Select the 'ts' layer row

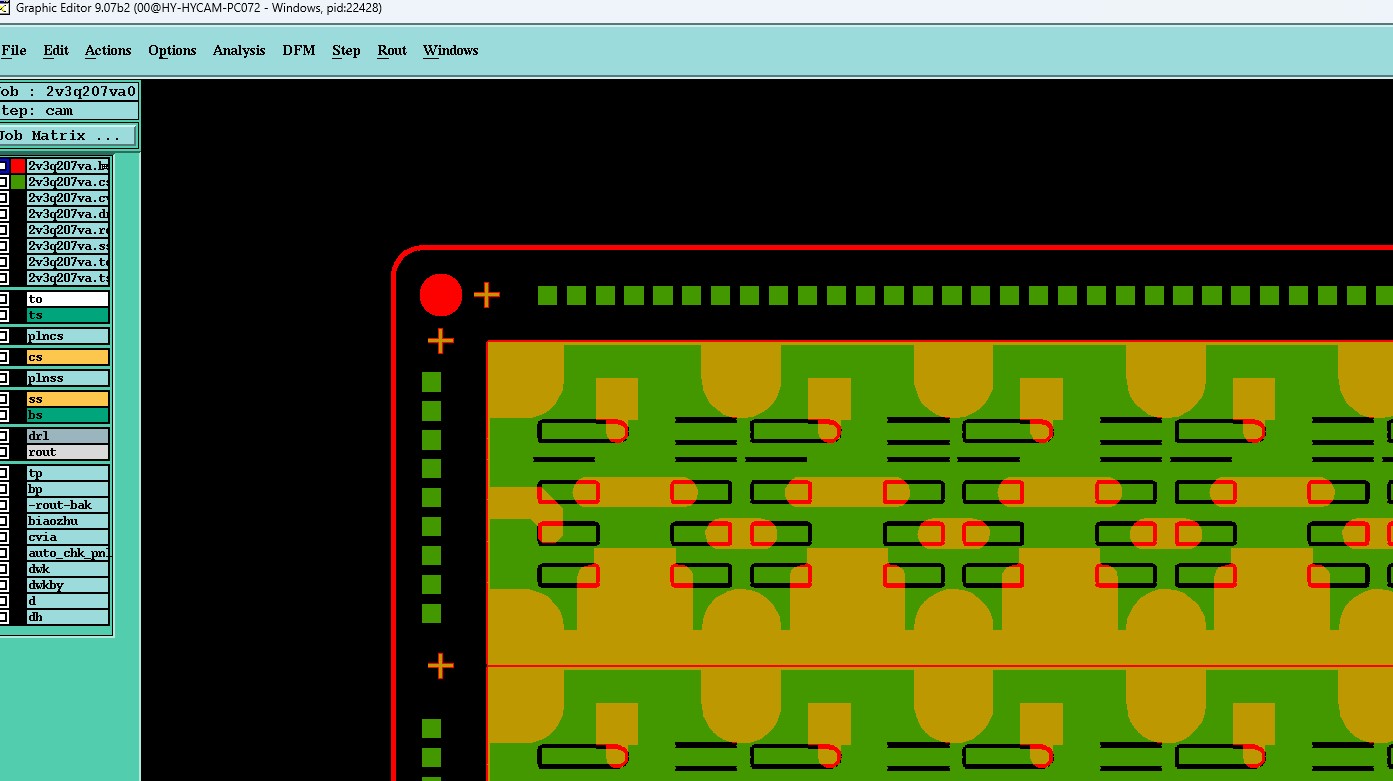68,315
